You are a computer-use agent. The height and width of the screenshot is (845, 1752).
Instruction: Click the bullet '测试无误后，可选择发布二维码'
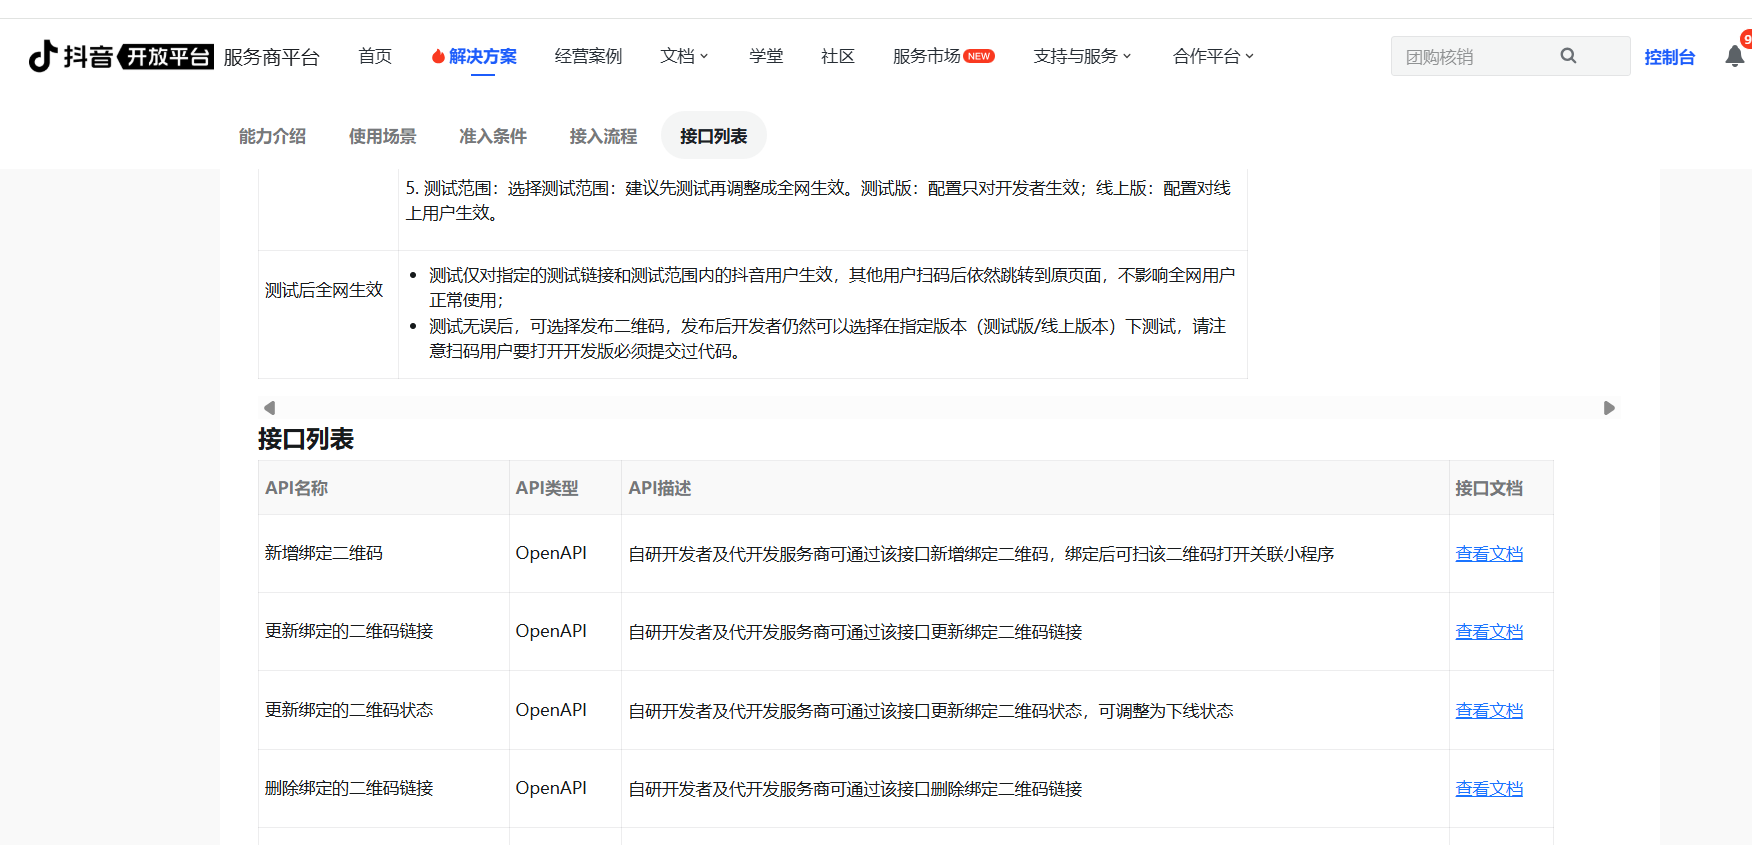pos(827,339)
